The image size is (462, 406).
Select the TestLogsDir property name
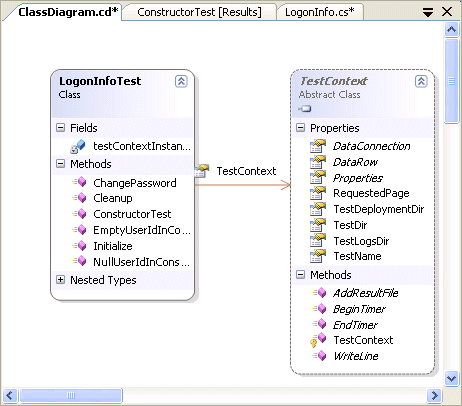coord(361,241)
